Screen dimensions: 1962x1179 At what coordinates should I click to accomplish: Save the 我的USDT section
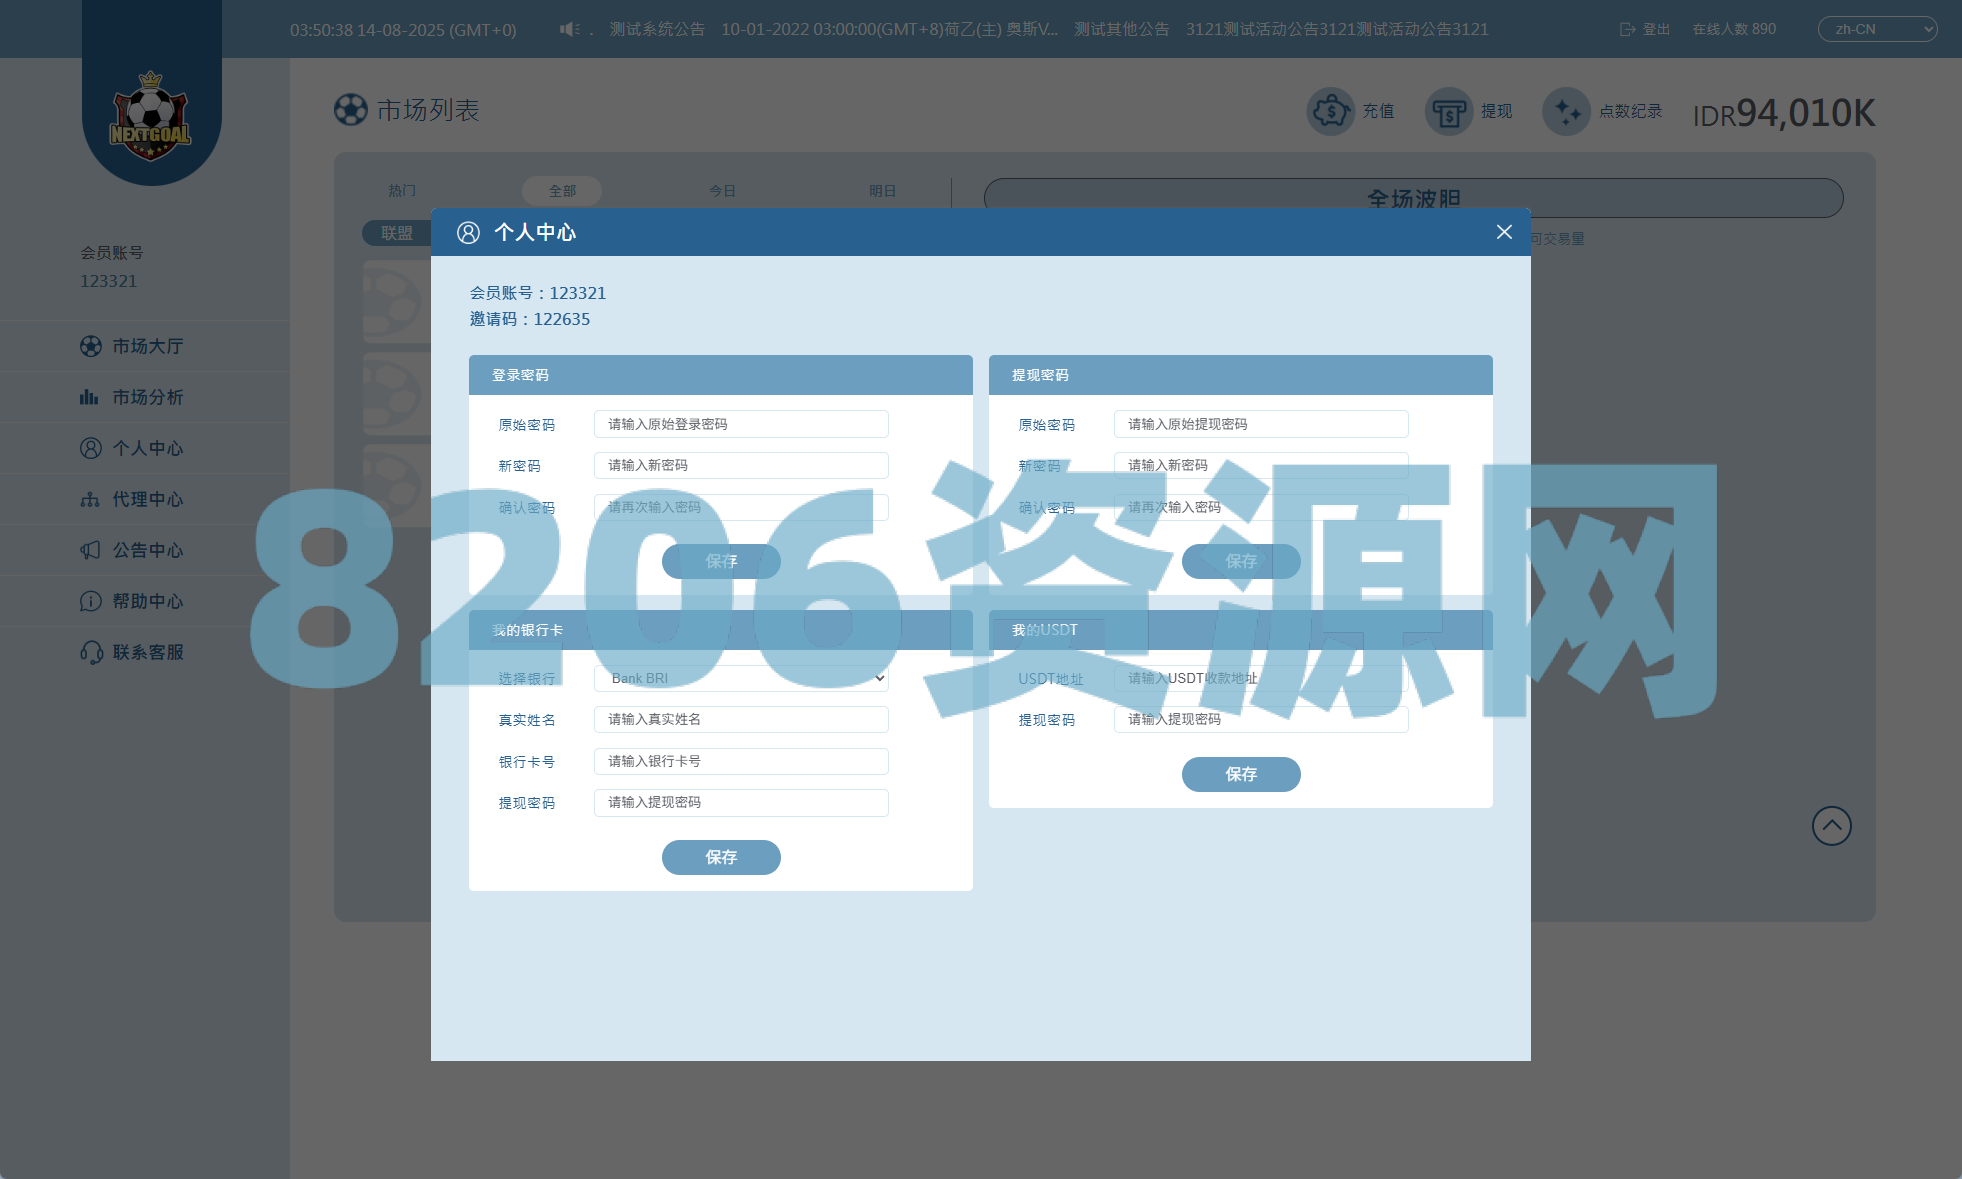tap(1241, 774)
